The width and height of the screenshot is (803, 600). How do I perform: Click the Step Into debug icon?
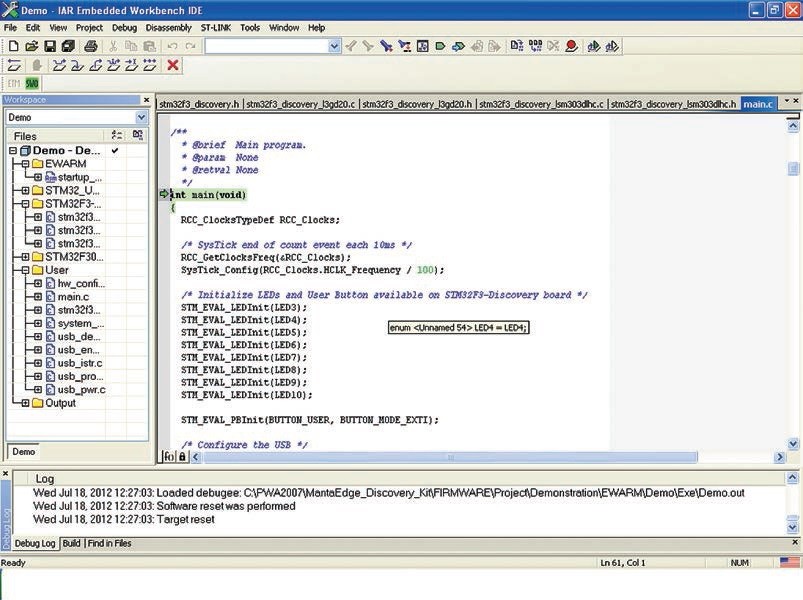pyautogui.click(x=77, y=65)
